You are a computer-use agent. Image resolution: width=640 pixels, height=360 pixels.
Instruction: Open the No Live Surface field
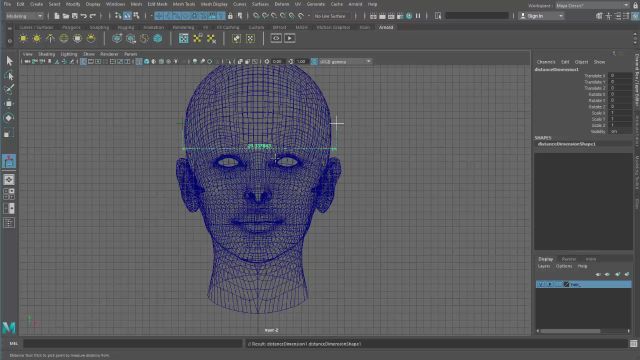click(331, 16)
